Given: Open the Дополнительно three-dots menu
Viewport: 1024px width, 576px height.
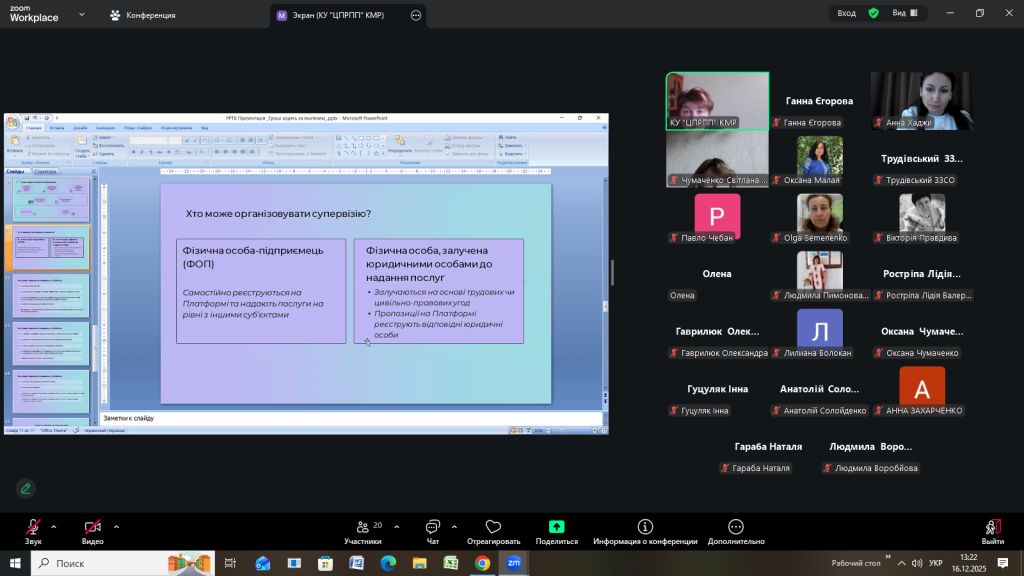Looking at the screenshot, I should (x=736, y=527).
